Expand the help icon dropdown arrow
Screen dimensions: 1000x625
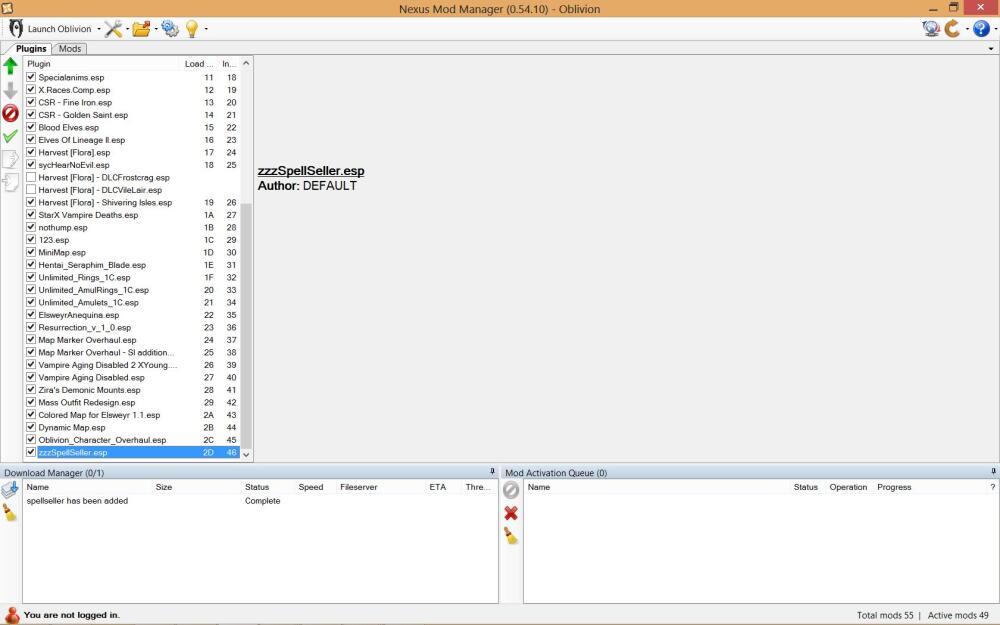(x=995, y=29)
